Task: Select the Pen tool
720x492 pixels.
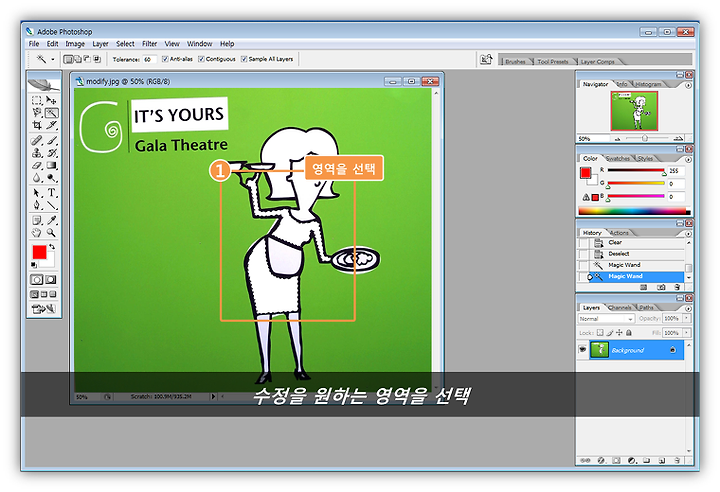Action: pyautogui.click(x=37, y=205)
